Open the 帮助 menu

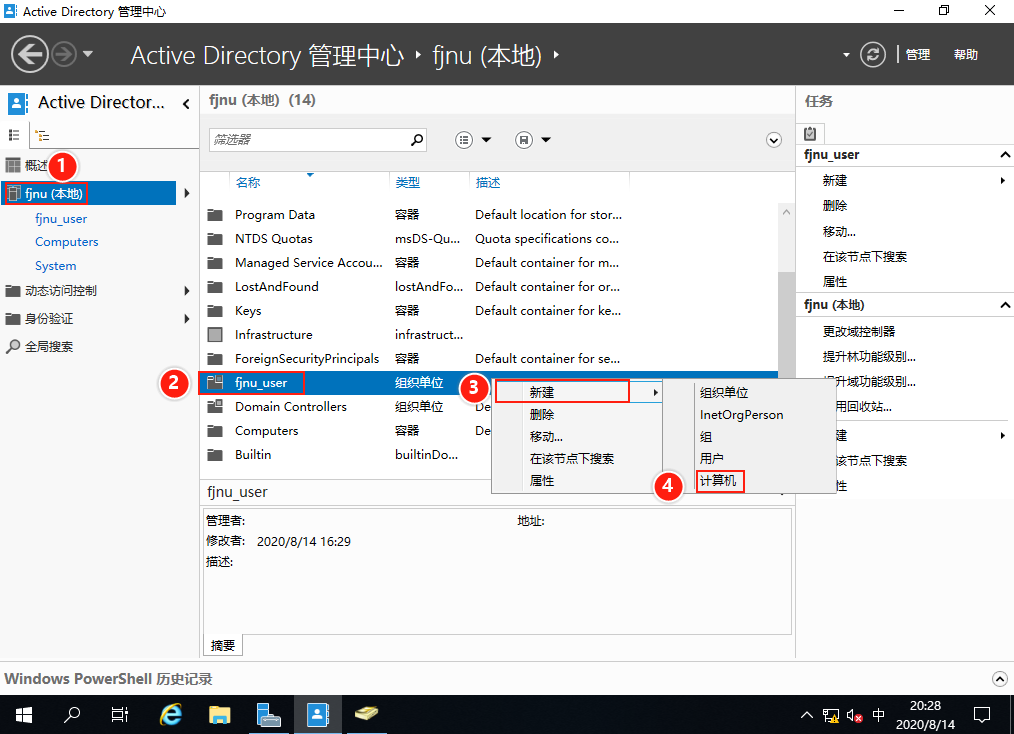tap(965, 55)
